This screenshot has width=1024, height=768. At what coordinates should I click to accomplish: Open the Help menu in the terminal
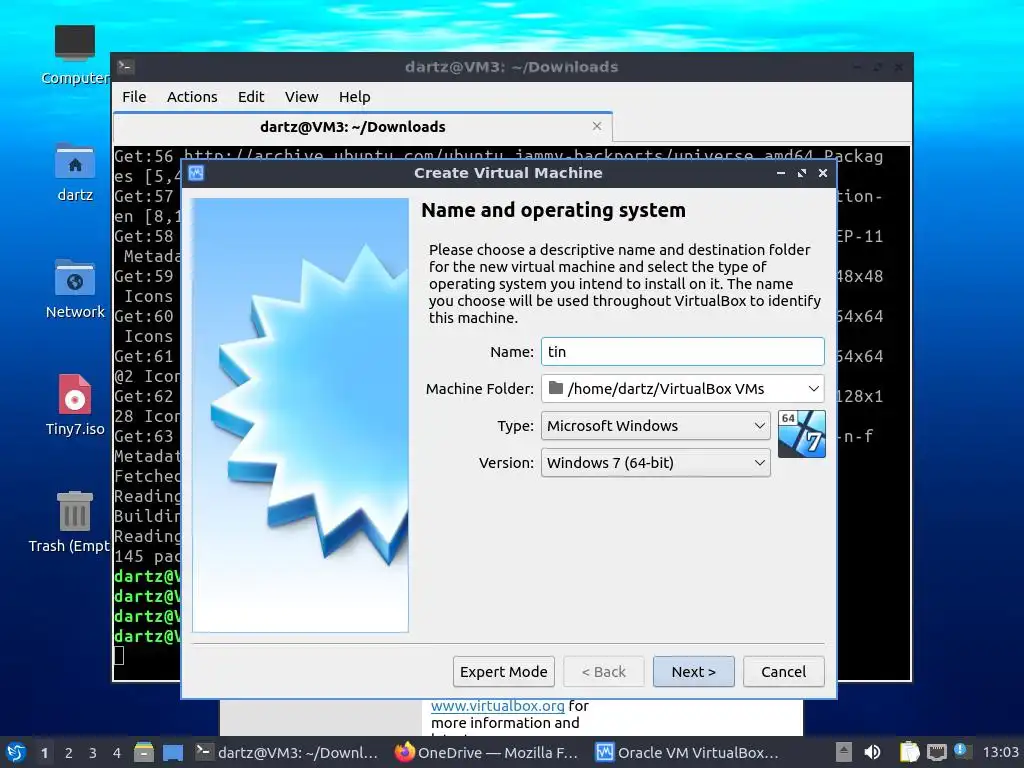point(355,97)
